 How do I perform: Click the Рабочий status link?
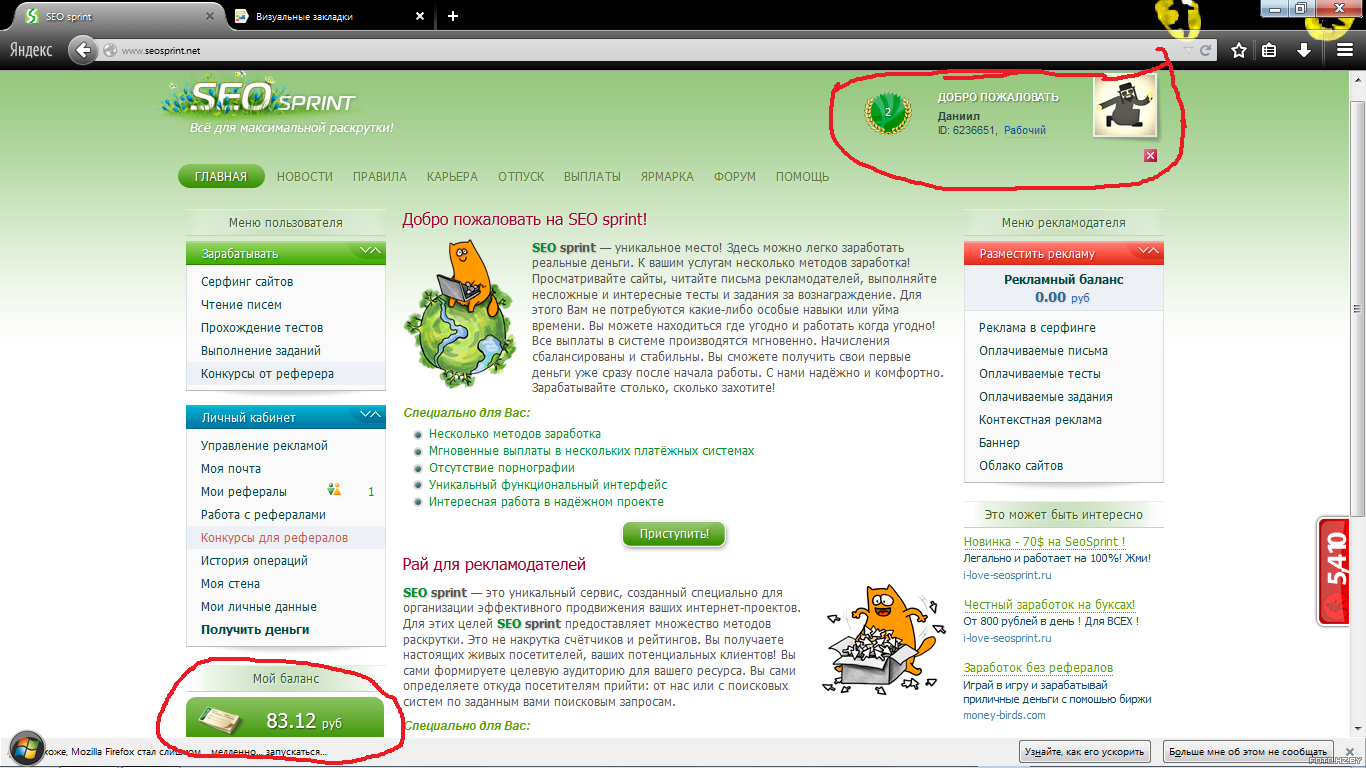click(1025, 131)
